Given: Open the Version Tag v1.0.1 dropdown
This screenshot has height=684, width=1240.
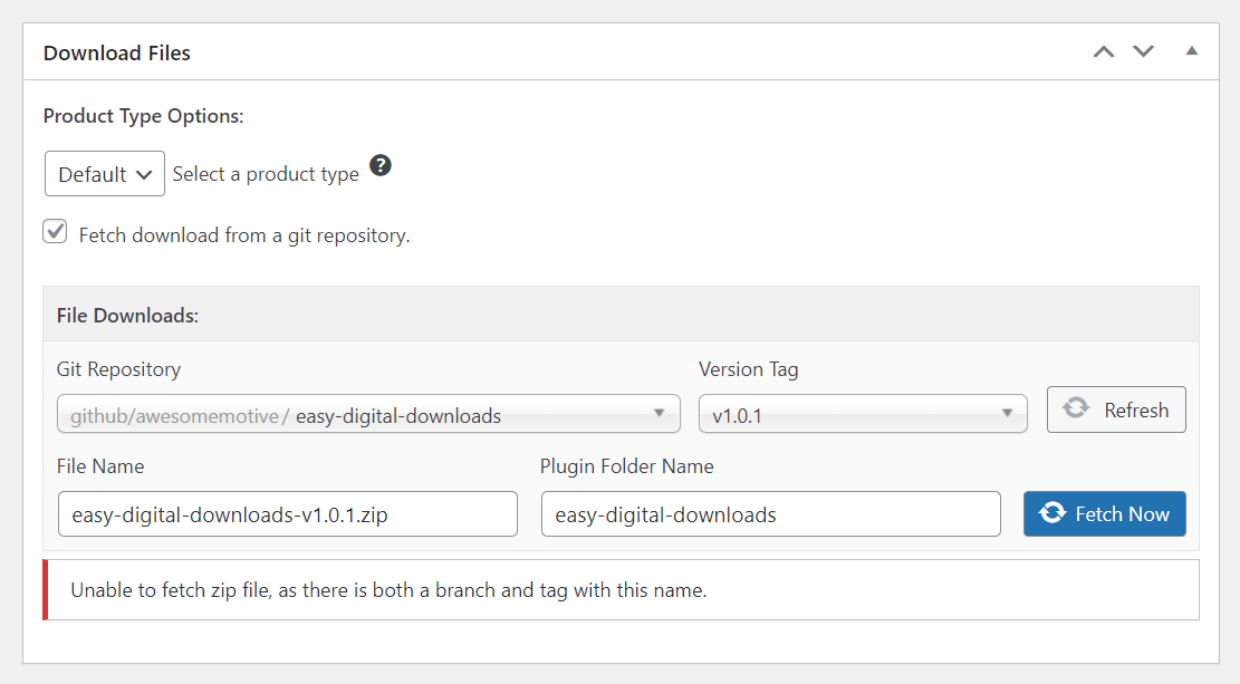Looking at the screenshot, I should pyautogui.click(x=862, y=415).
